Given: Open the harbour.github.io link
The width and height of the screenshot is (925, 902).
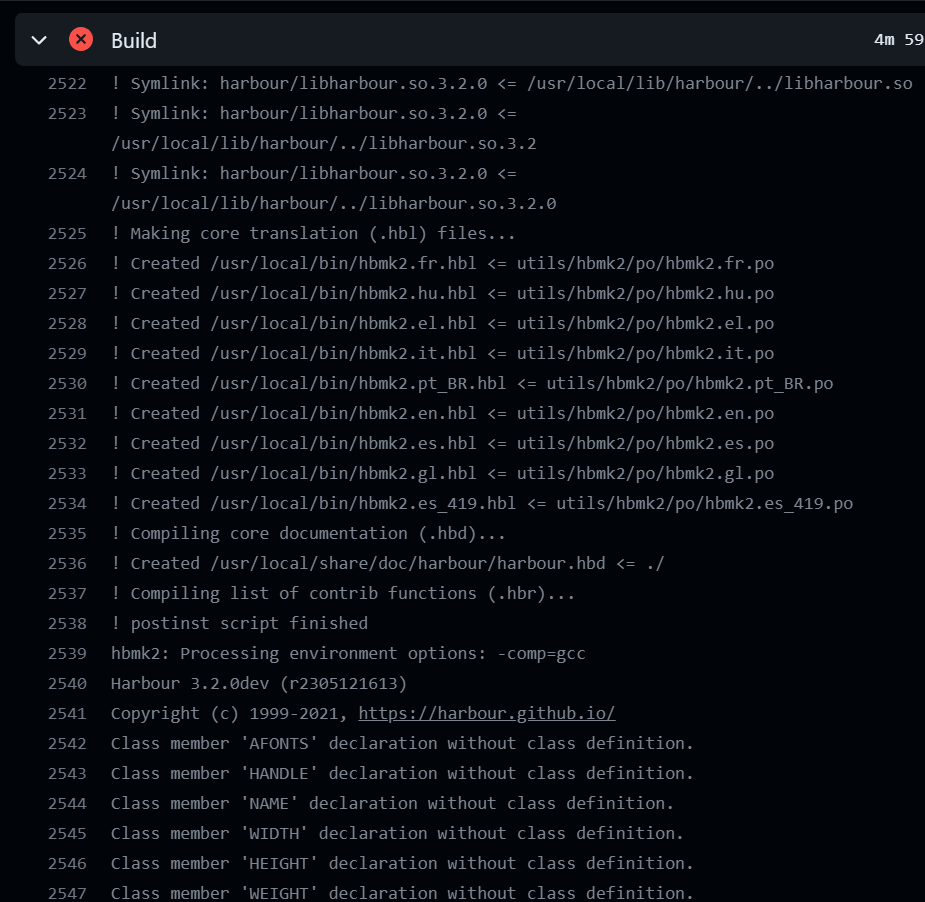Looking at the screenshot, I should pyautogui.click(x=486, y=713).
